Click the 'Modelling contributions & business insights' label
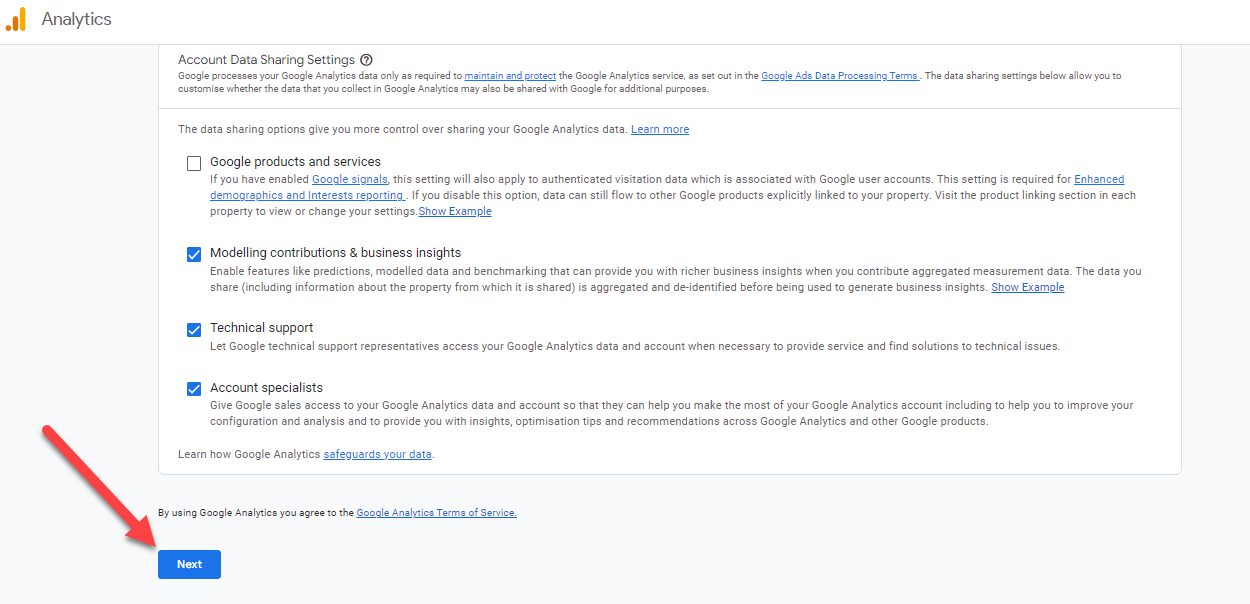Viewport: 1250px width, 604px height. coord(335,253)
